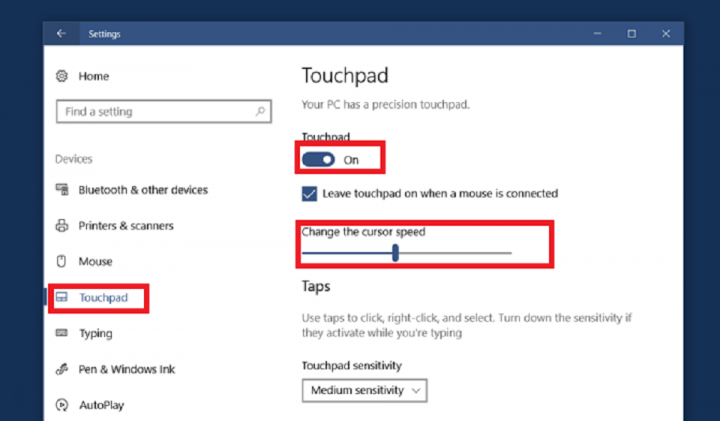Select Typing in the Devices list
720x421 pixels.
point(96,334)
